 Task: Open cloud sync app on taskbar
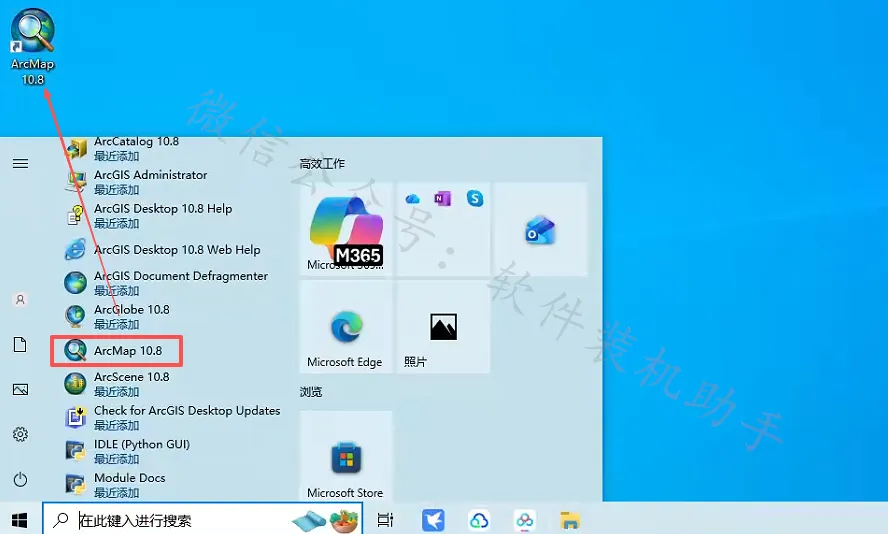click(479, 520)
